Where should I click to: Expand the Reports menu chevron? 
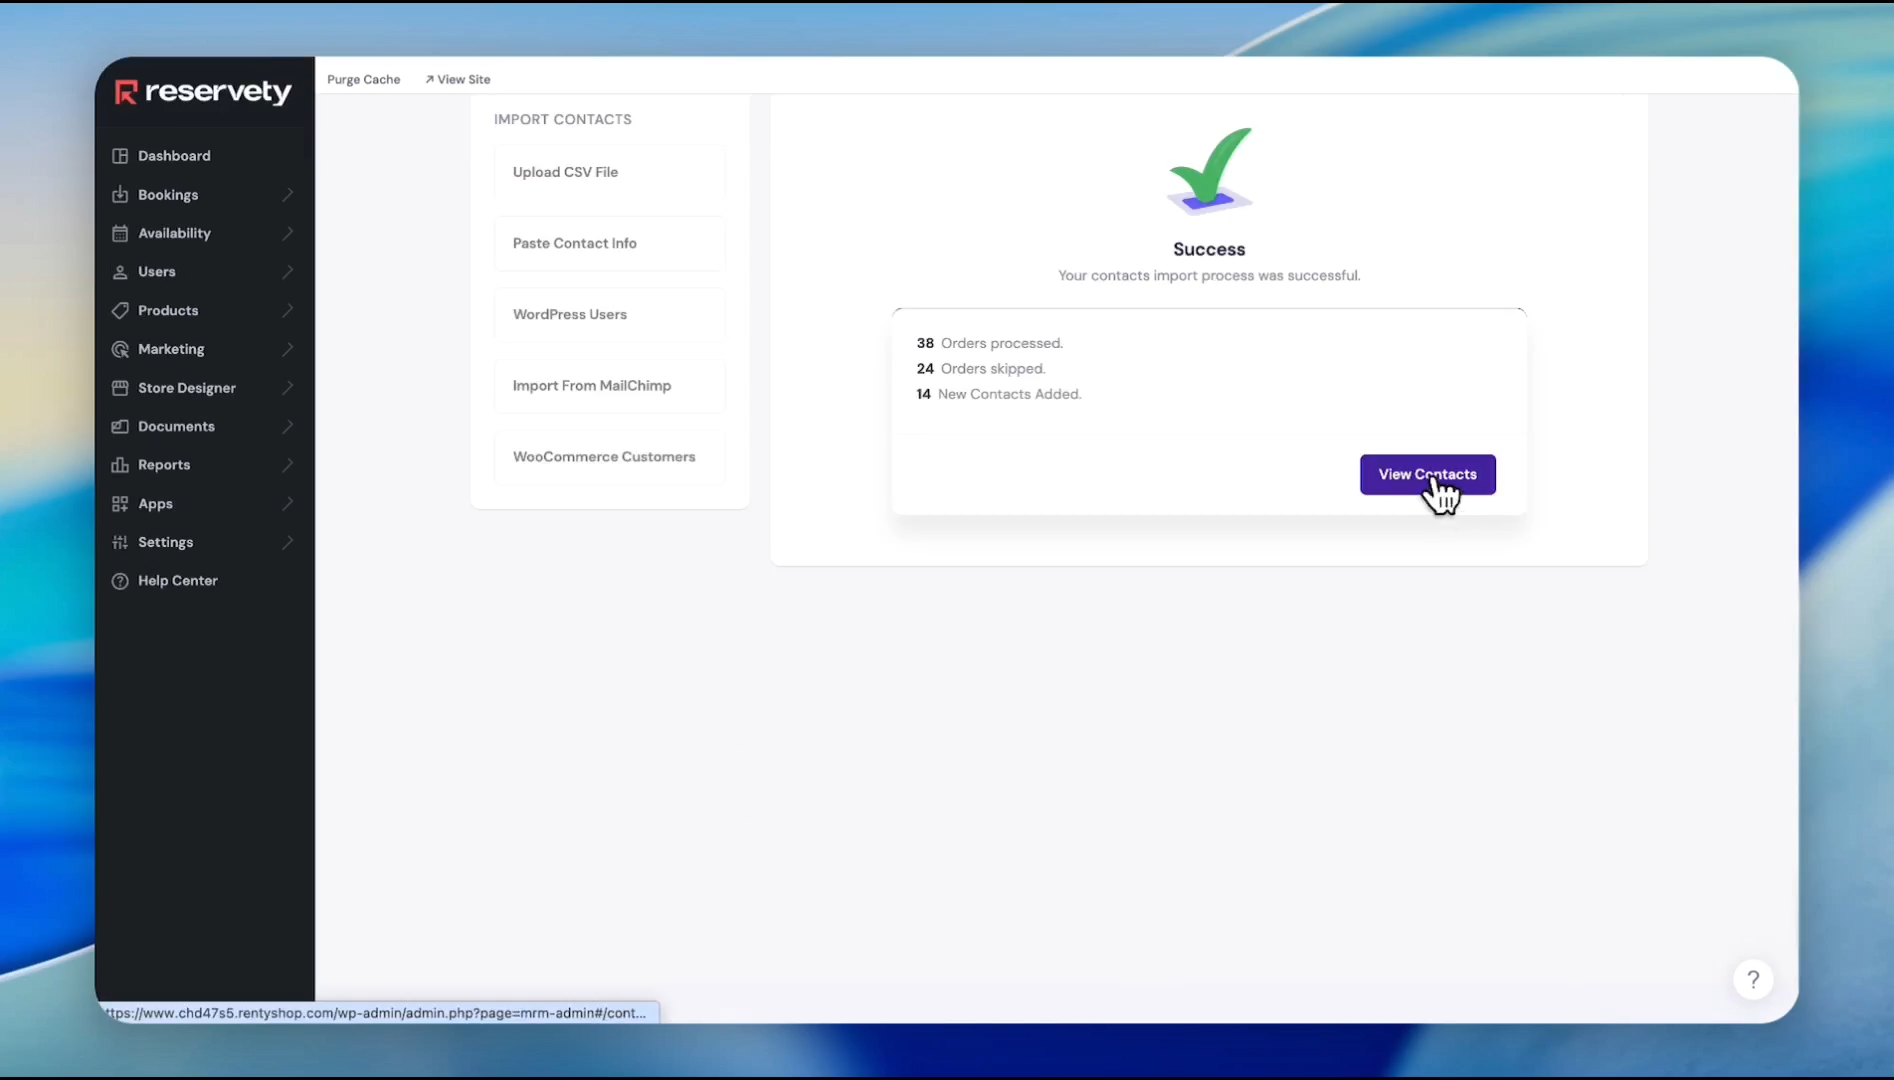tap(288, 465)
